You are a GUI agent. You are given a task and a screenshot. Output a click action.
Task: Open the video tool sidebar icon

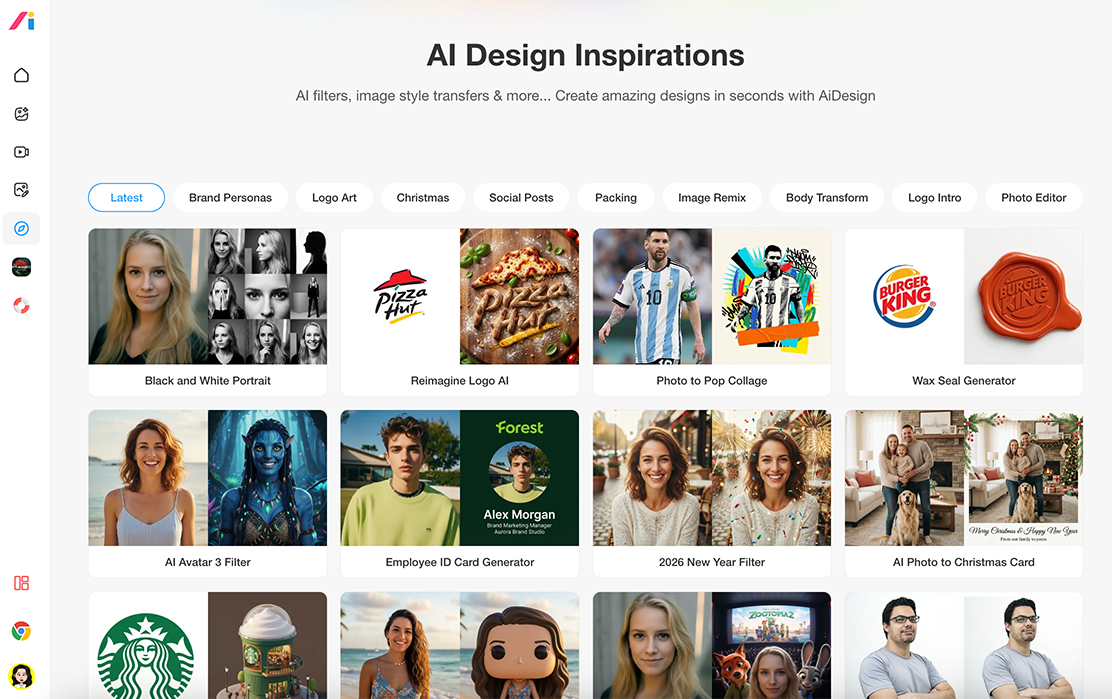(21, 152)
